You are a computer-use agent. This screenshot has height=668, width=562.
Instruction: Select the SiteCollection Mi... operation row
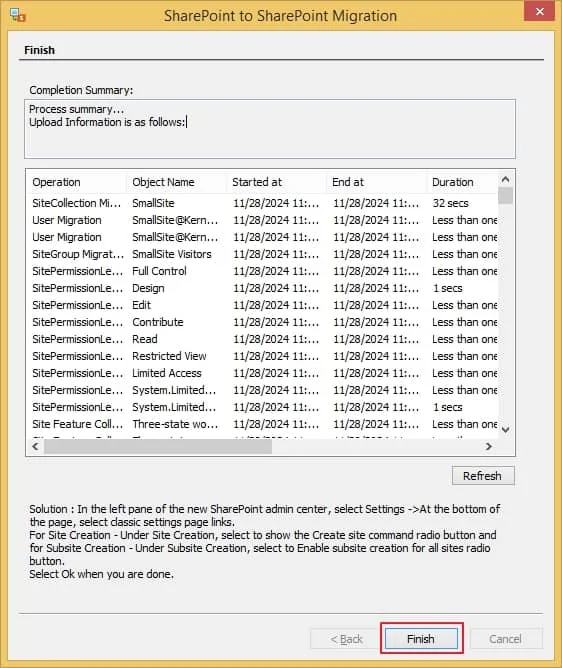(x=263, y=203)
